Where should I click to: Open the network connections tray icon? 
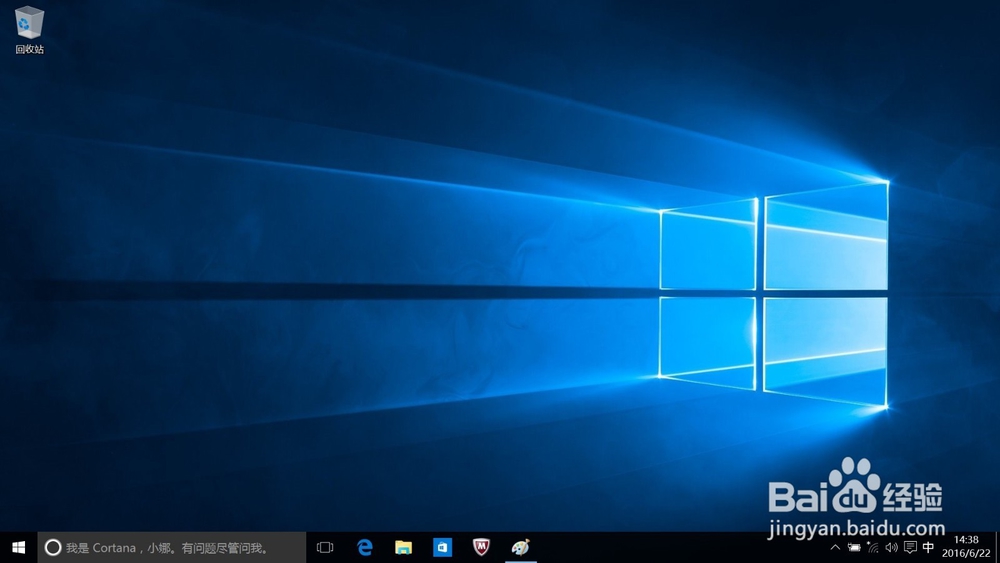[873, 547]
